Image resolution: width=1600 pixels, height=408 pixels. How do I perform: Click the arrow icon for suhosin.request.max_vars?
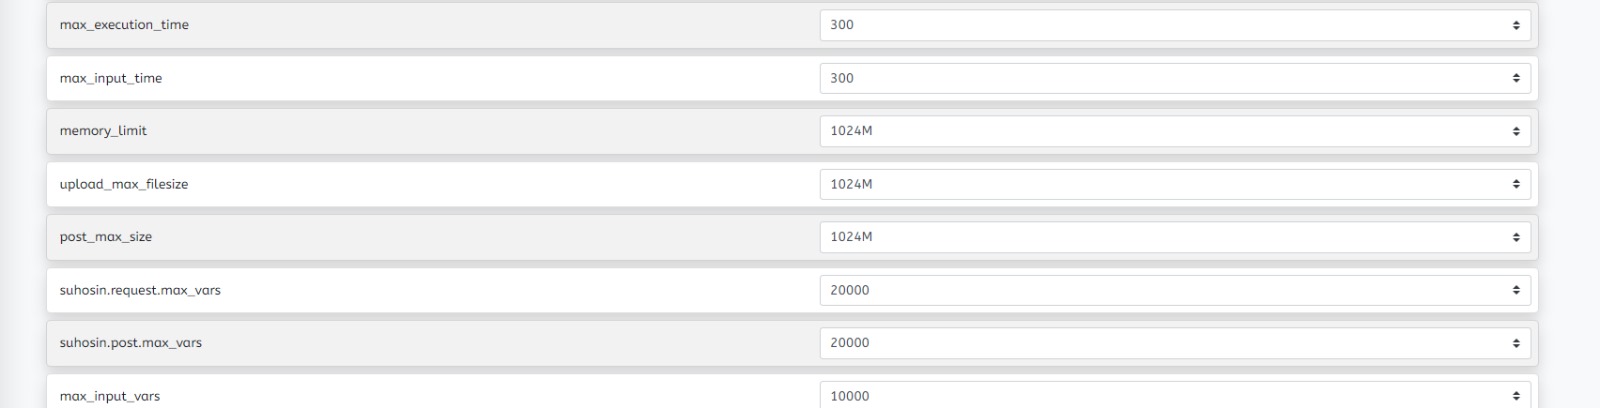pyautogui.click(x=1516, y=290)
